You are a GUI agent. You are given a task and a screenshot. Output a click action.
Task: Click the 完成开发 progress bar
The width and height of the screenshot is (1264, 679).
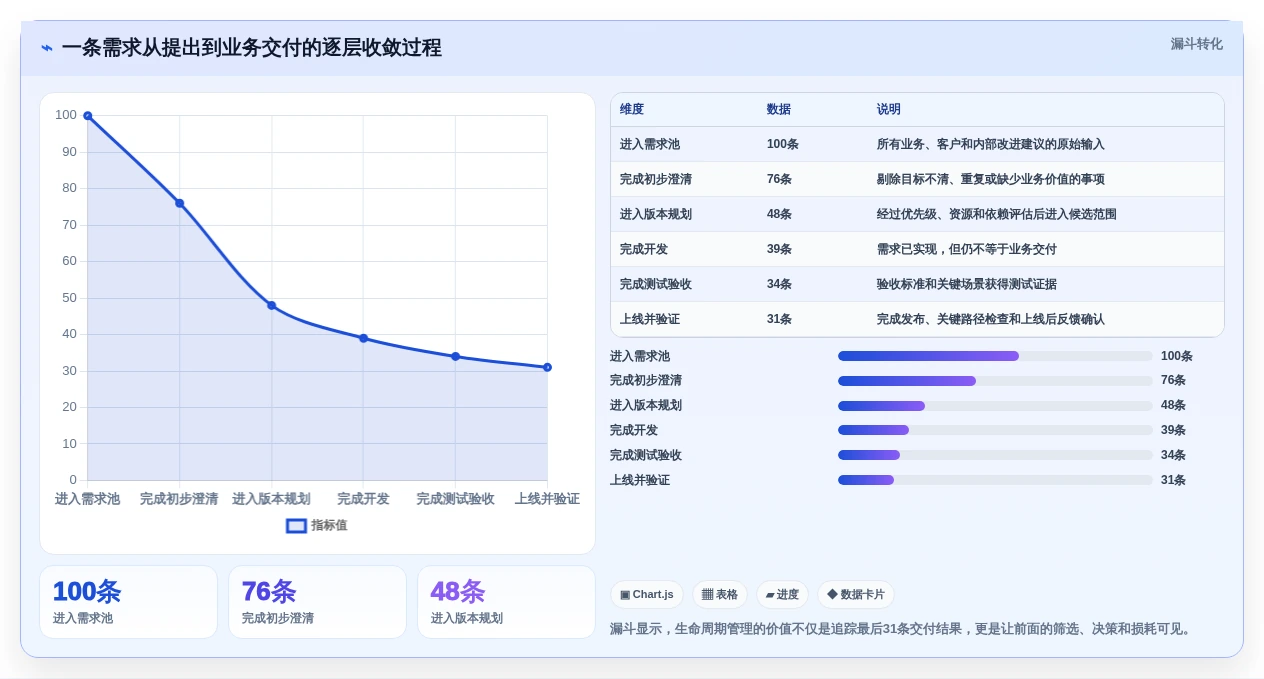coord(995,430)
